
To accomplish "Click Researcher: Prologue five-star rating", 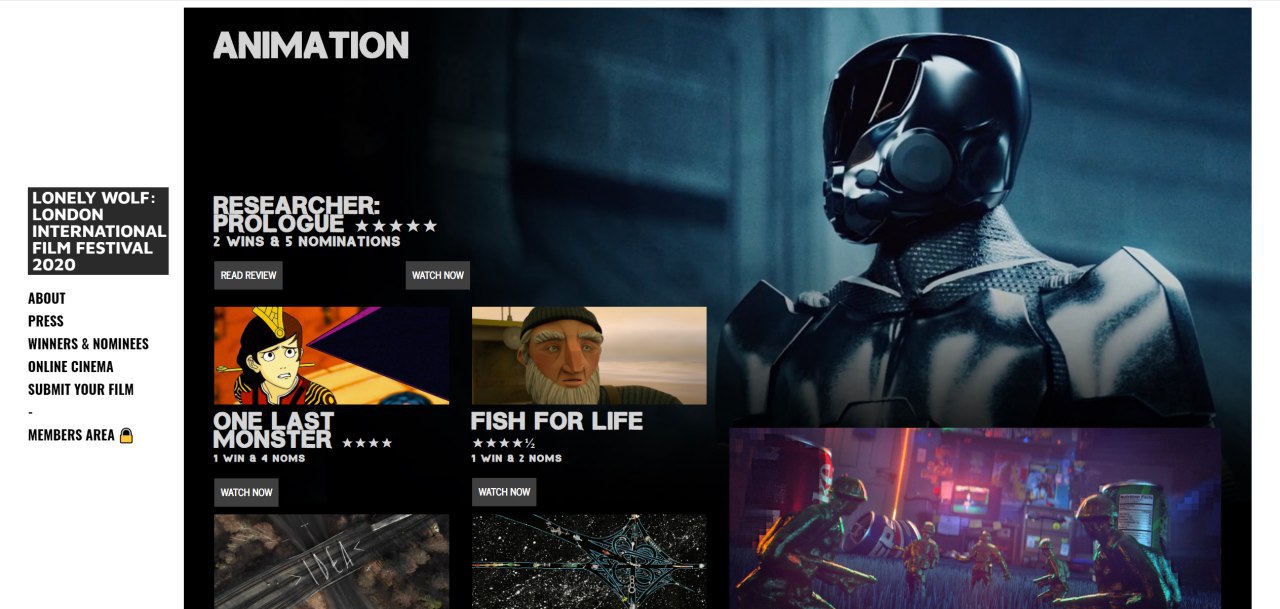I will coord(396,226).
